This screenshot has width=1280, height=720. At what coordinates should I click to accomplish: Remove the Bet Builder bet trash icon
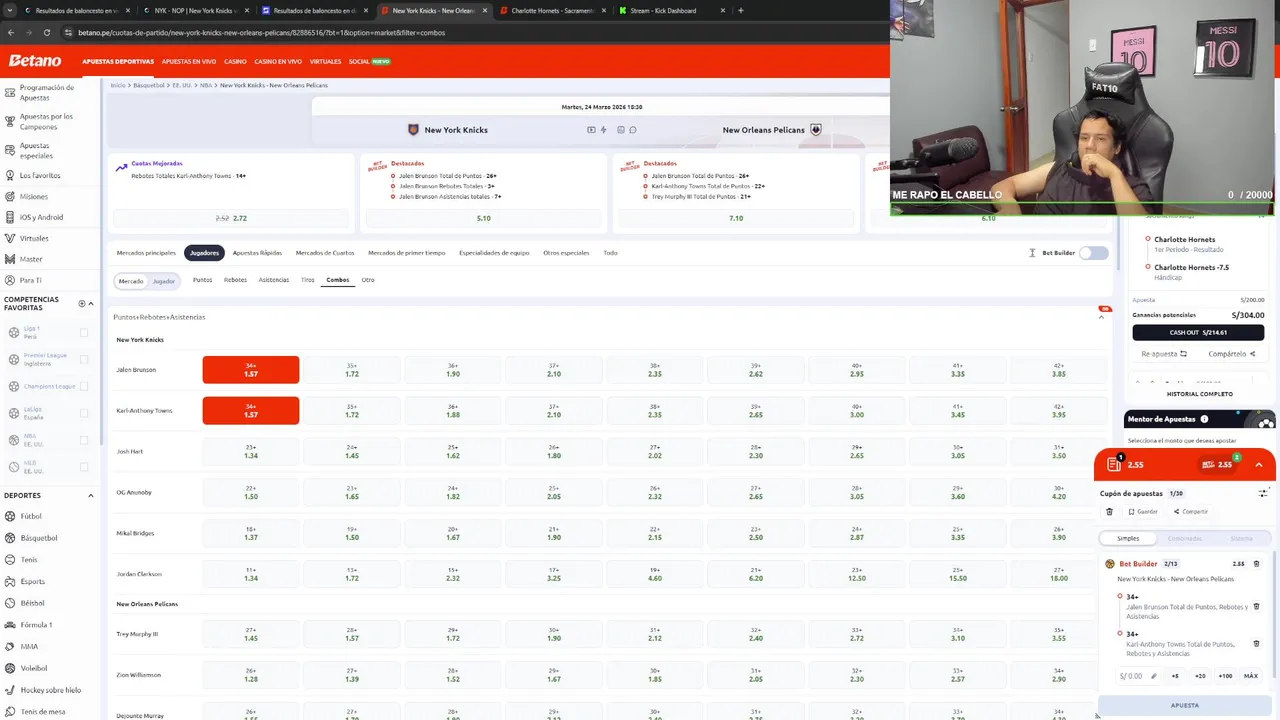coord(1256,564)
